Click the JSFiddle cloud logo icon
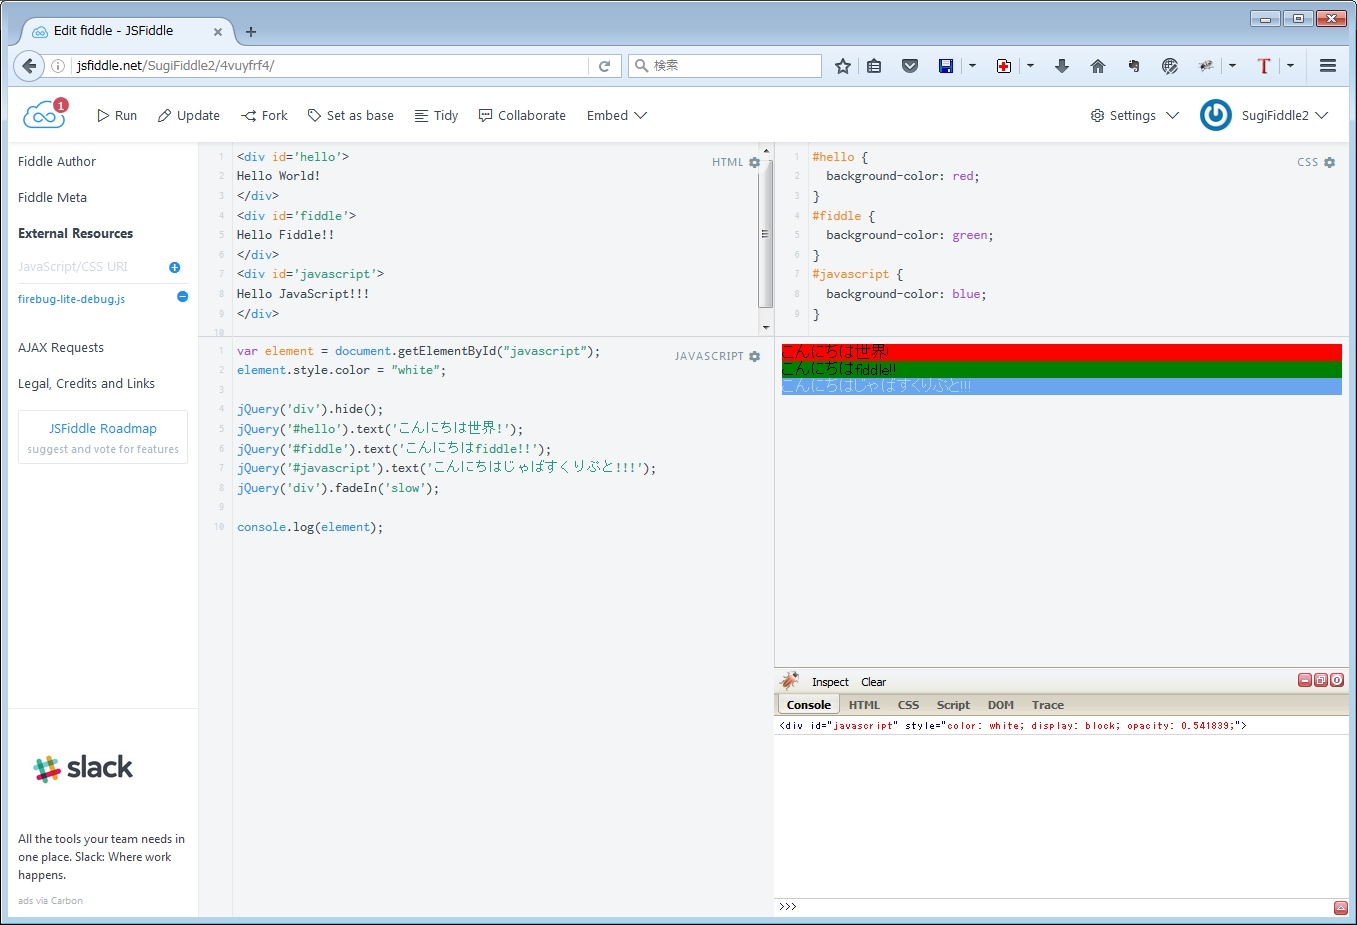Image resolution: width=1357 pixels, height=925 pixels. (44, 115)
